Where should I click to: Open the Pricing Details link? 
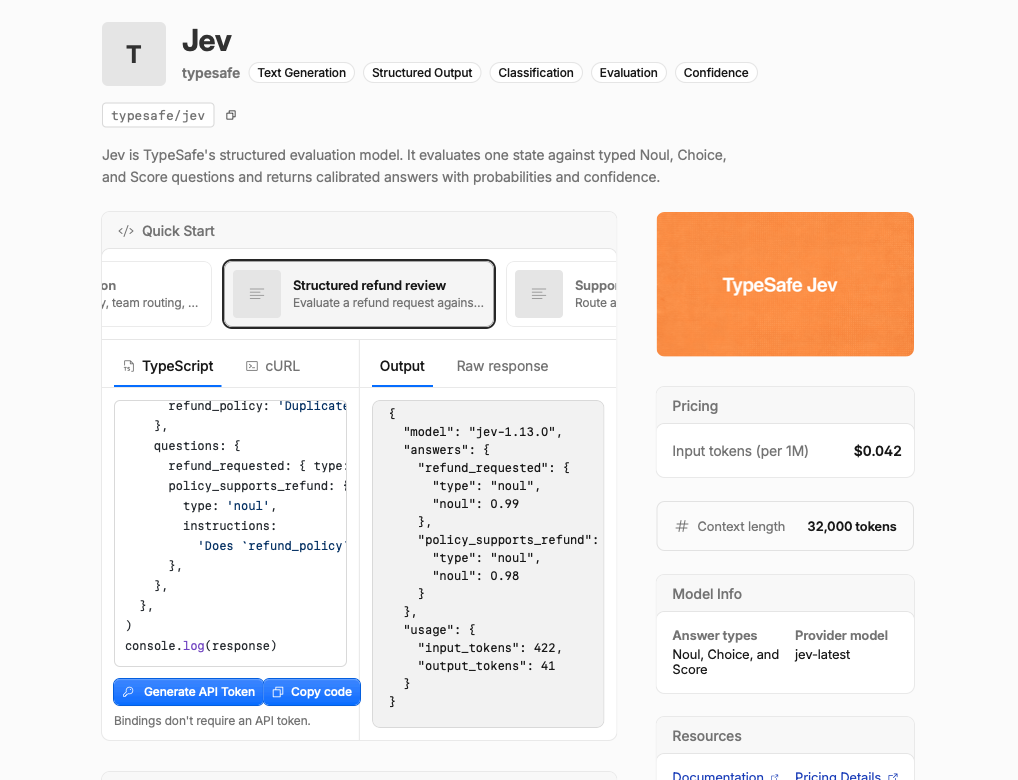click(838, 775)
